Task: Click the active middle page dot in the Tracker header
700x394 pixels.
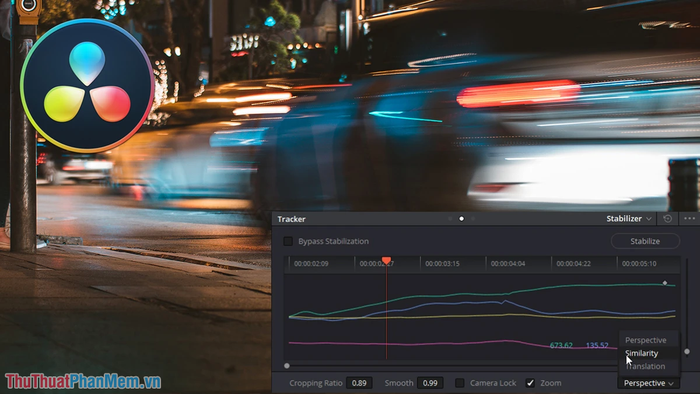Action: pyautogui.click(x=462, y=219)
